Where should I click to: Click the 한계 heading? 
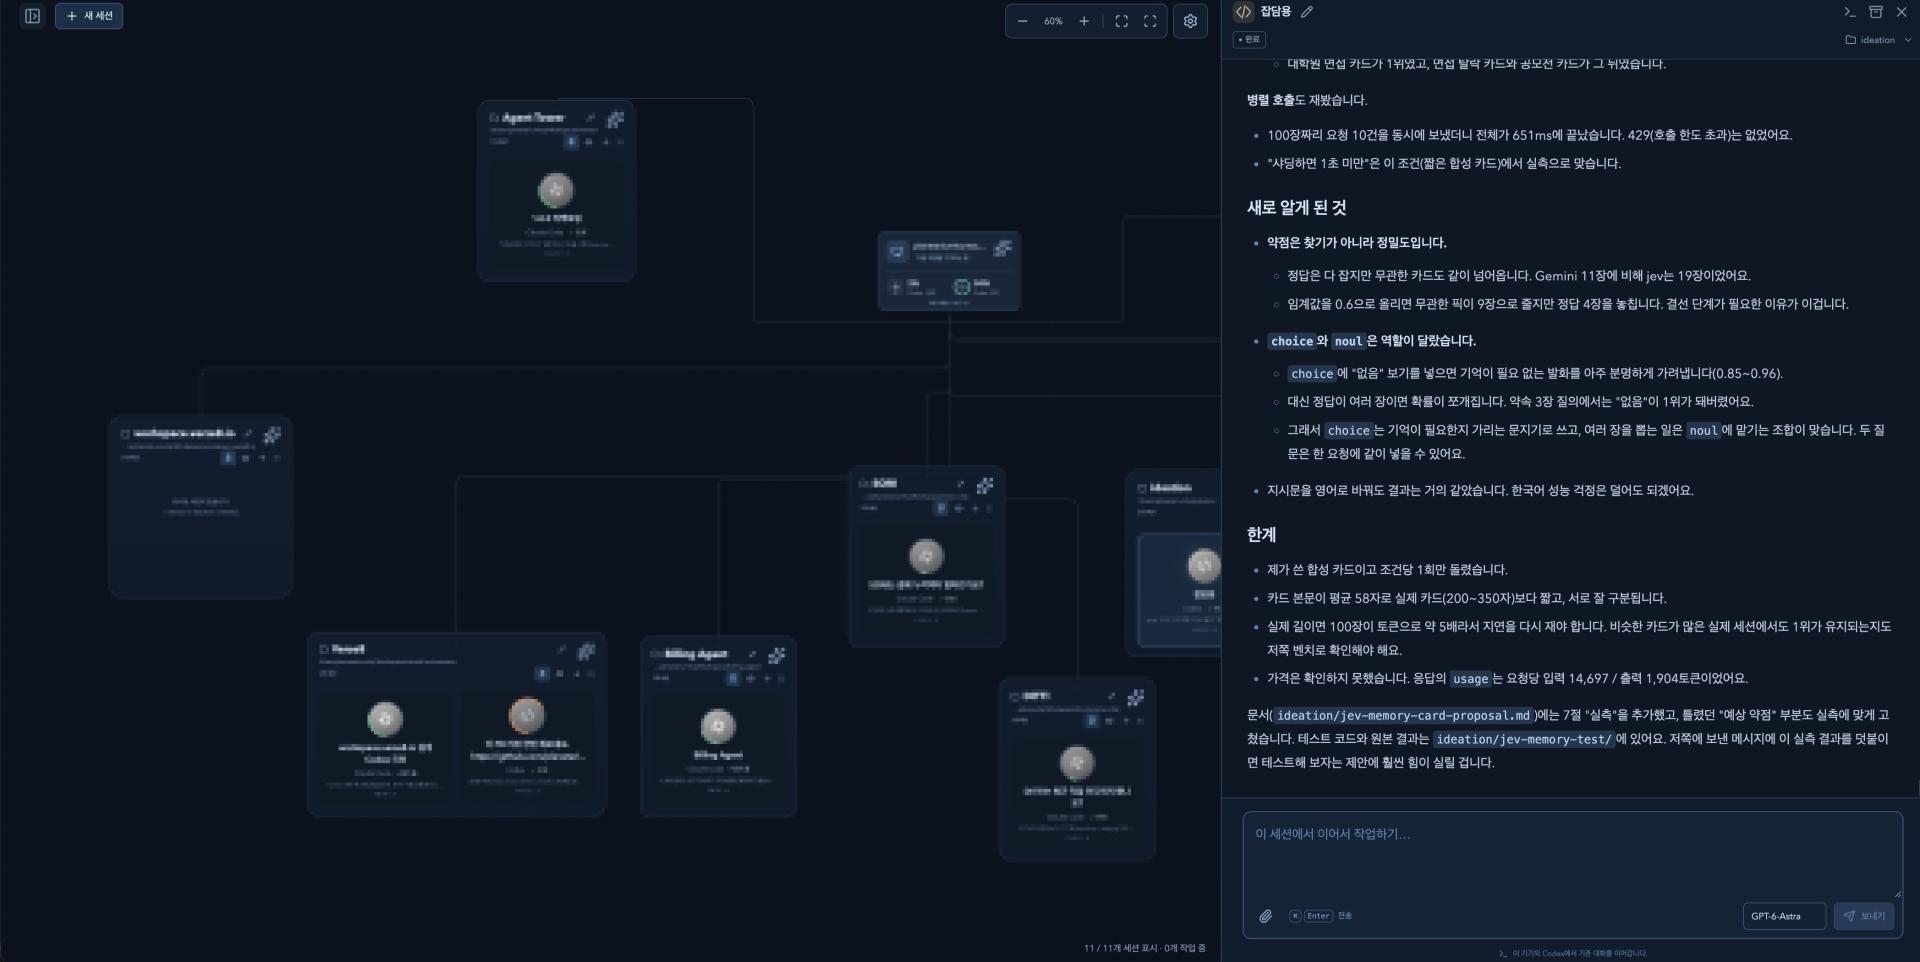[1261, 535]
